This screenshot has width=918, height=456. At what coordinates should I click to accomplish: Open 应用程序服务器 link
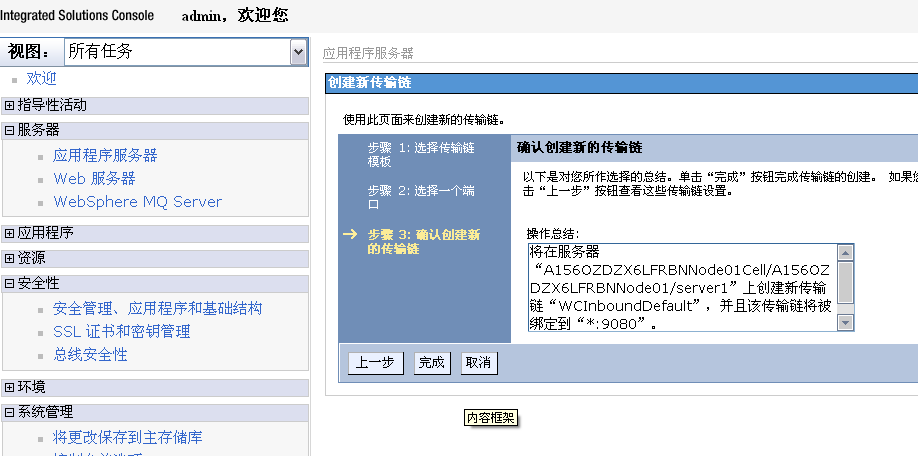point(105,156)
